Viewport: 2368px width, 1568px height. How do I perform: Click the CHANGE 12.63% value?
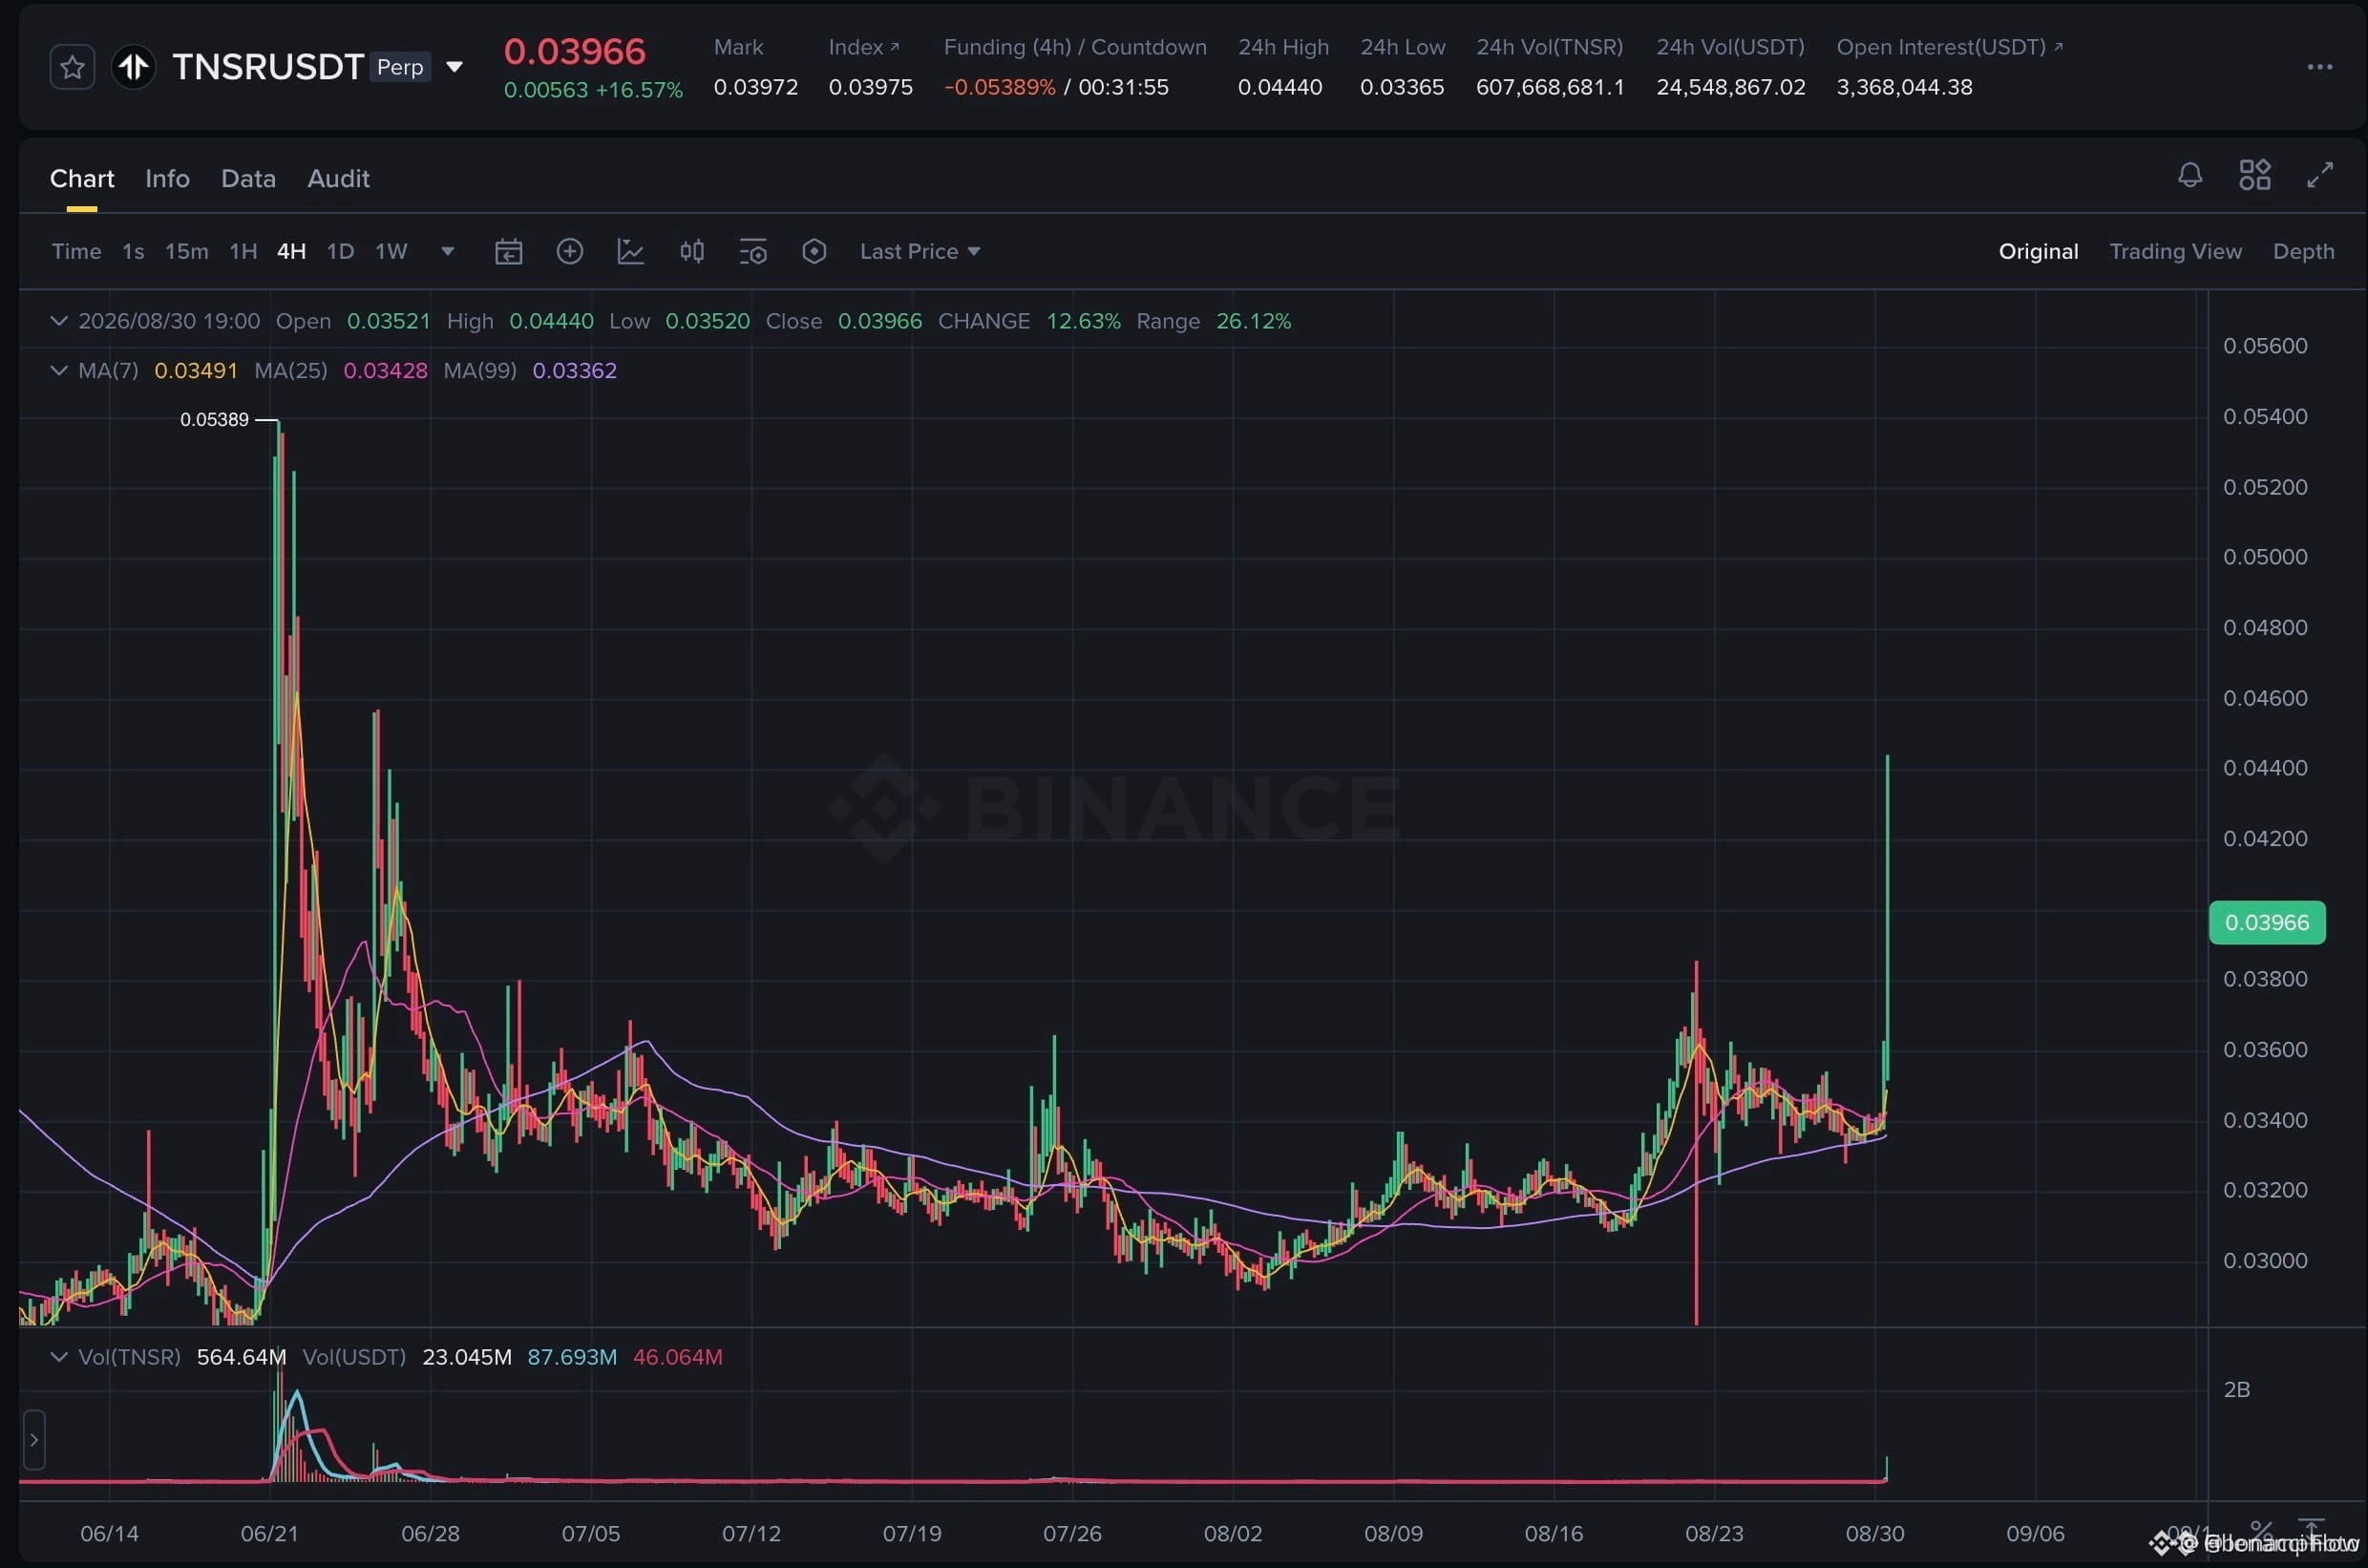click(x=1083, y=321)
